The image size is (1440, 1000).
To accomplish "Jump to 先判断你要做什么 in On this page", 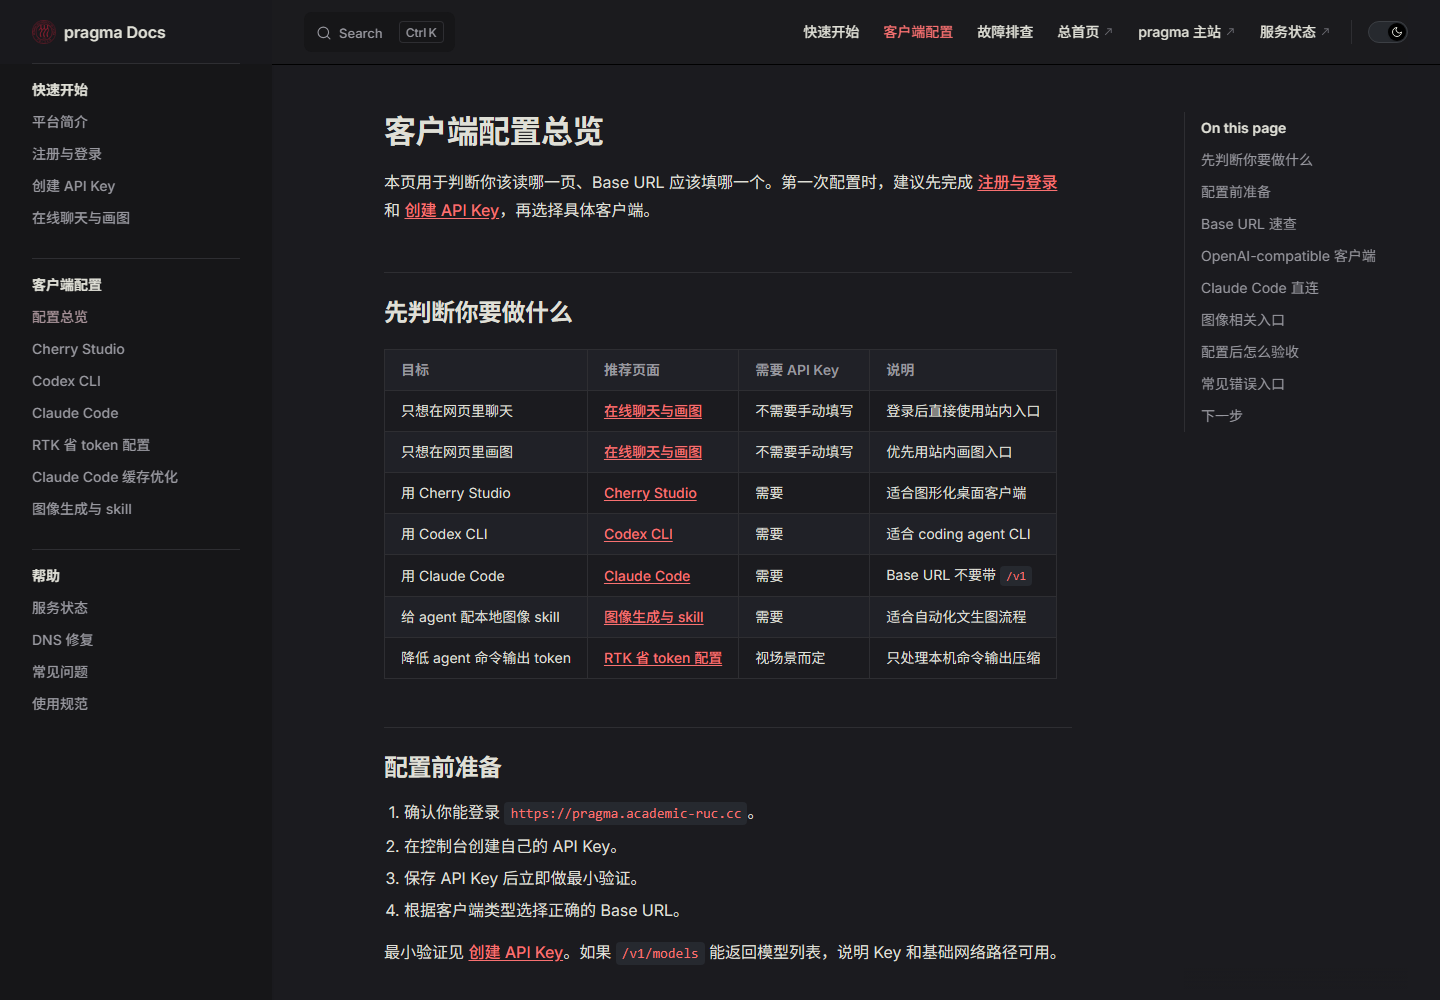I will 1256,160.
